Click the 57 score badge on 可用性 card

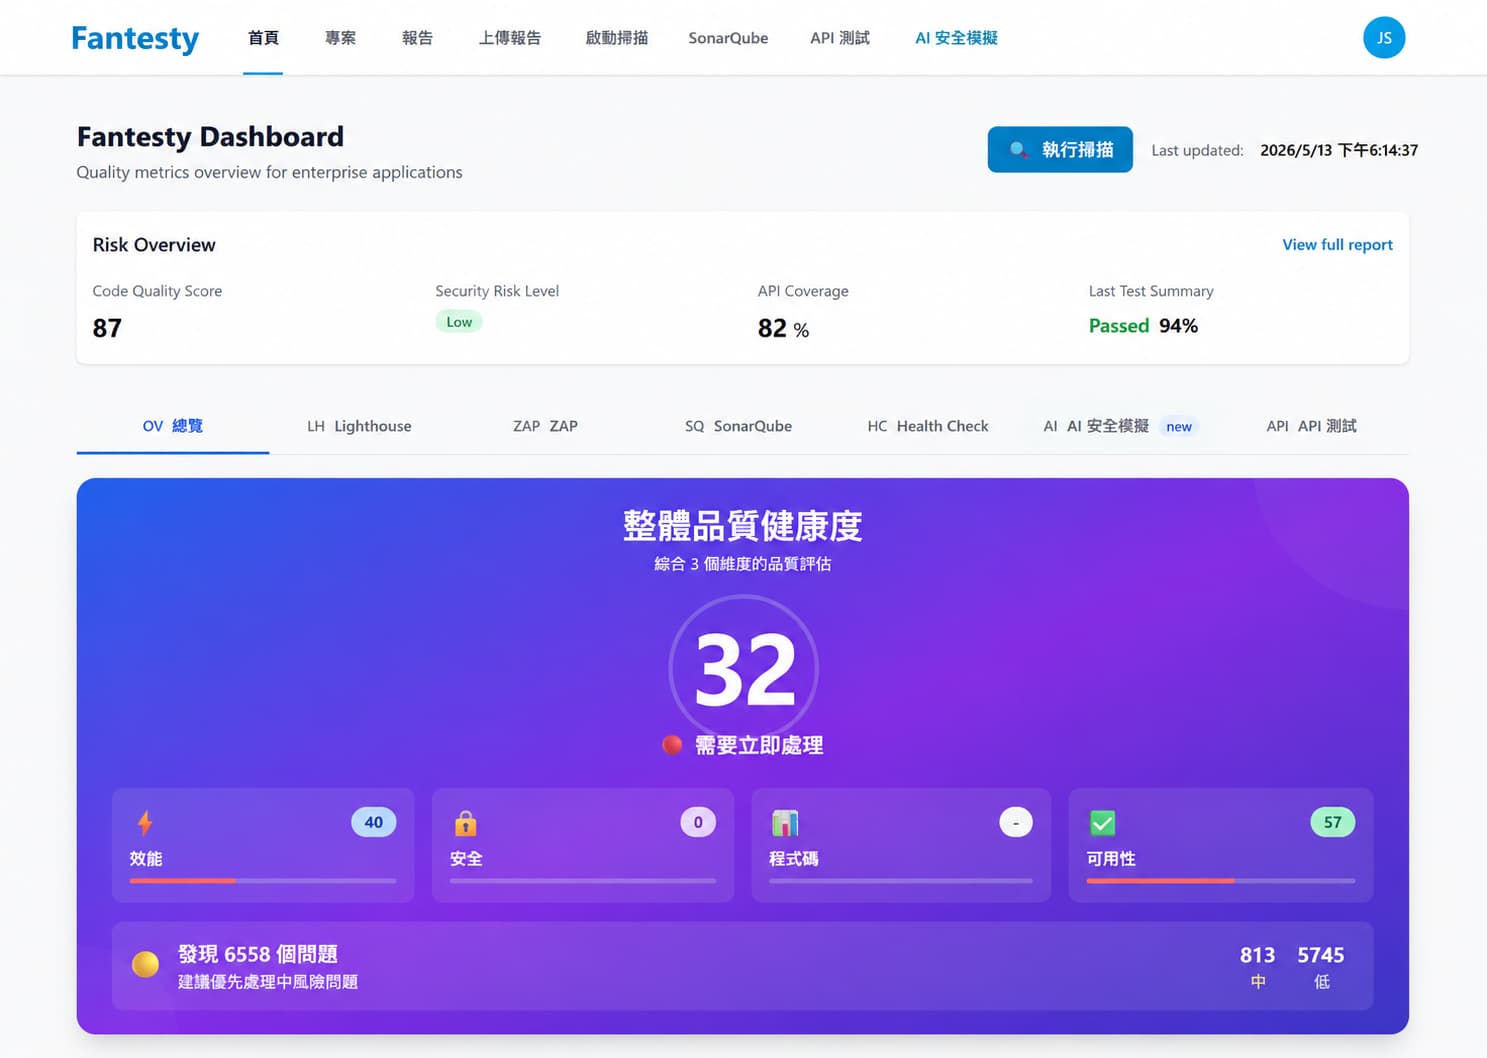1333,822
